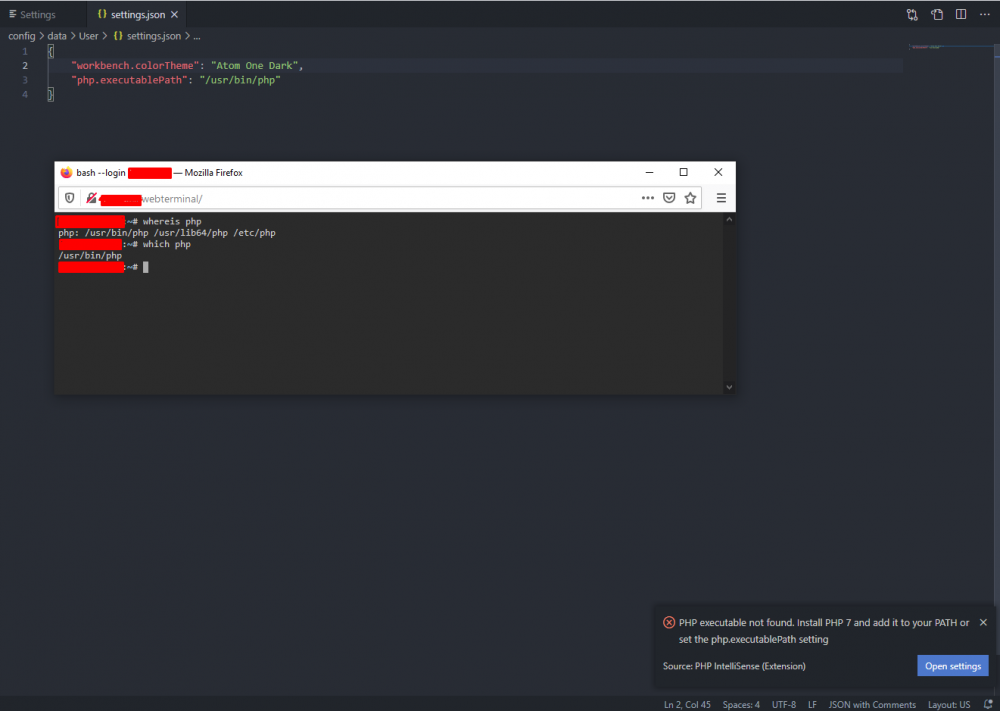This screenshot has height=711, width=1000.
Task: Click Ln 2, Col 45 in the status bar
Action: [687, 705]
